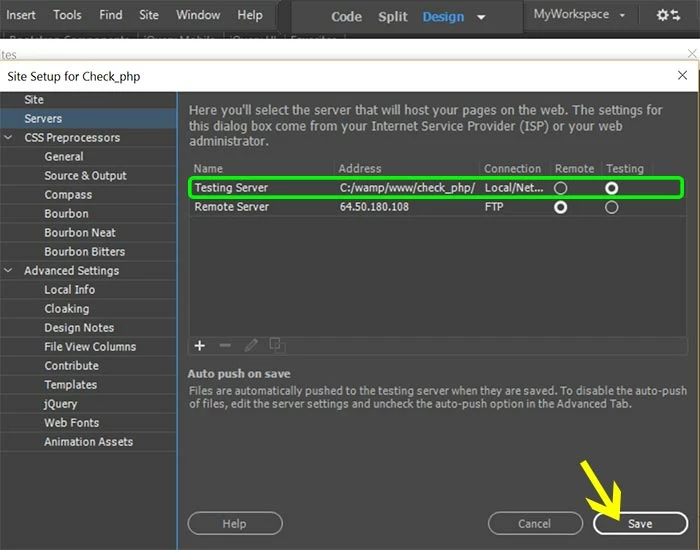
Task: Select the Testing Server name cell
Action: (231, 188)
